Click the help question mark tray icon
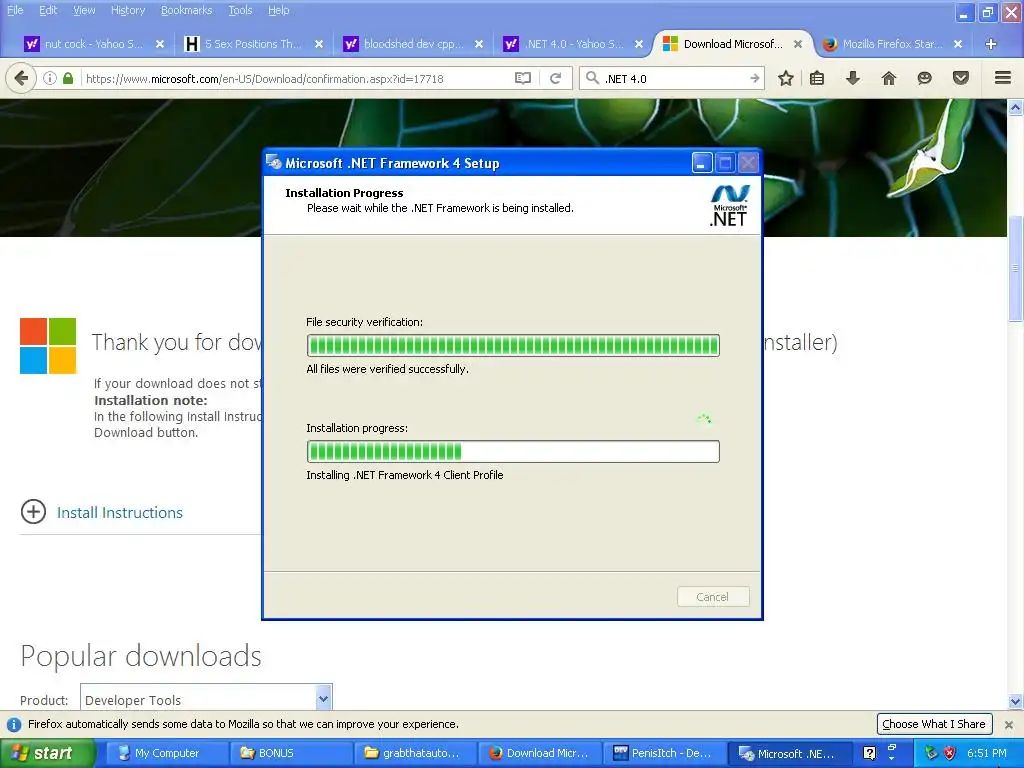This screenshot has height=768, width=1024. [869, 753]
